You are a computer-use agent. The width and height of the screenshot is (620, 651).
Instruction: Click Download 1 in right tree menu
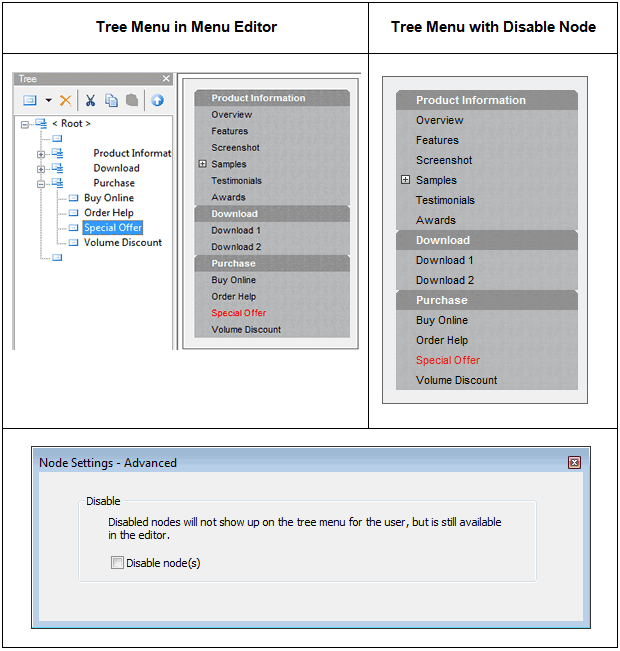445,260
